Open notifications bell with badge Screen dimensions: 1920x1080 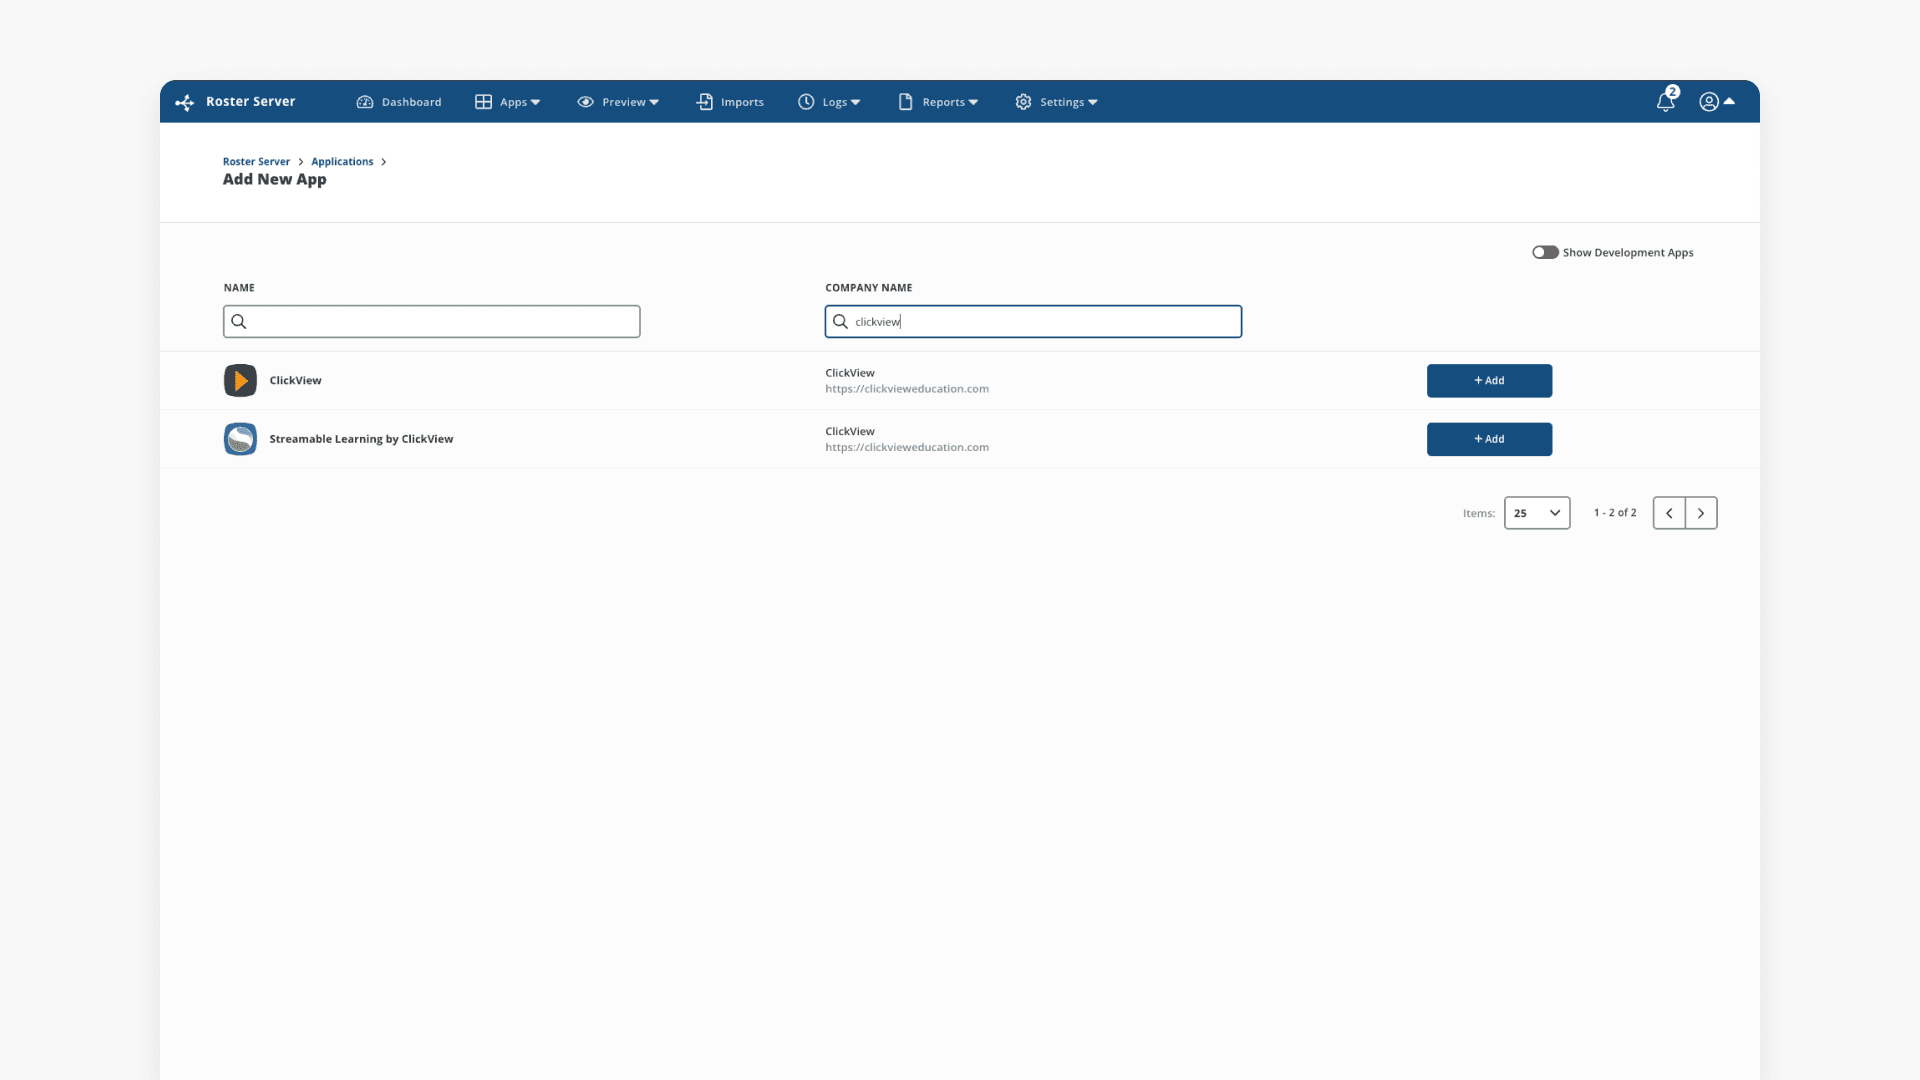point(1666,100)
